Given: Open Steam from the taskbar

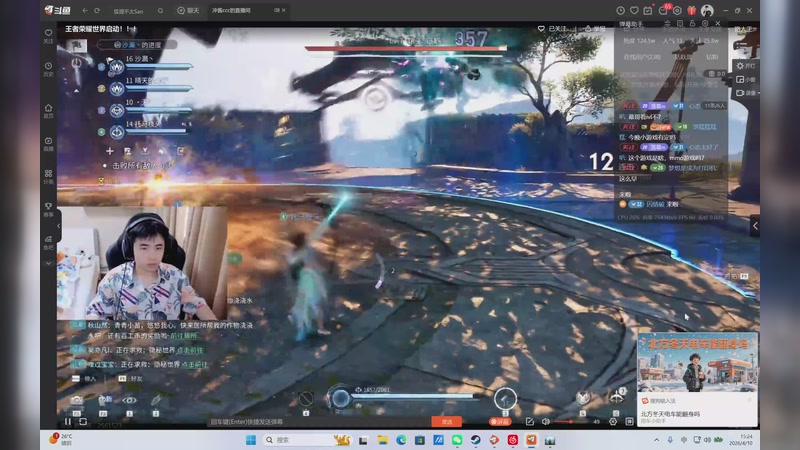Looking at the screenshot, I should point(476,440).
